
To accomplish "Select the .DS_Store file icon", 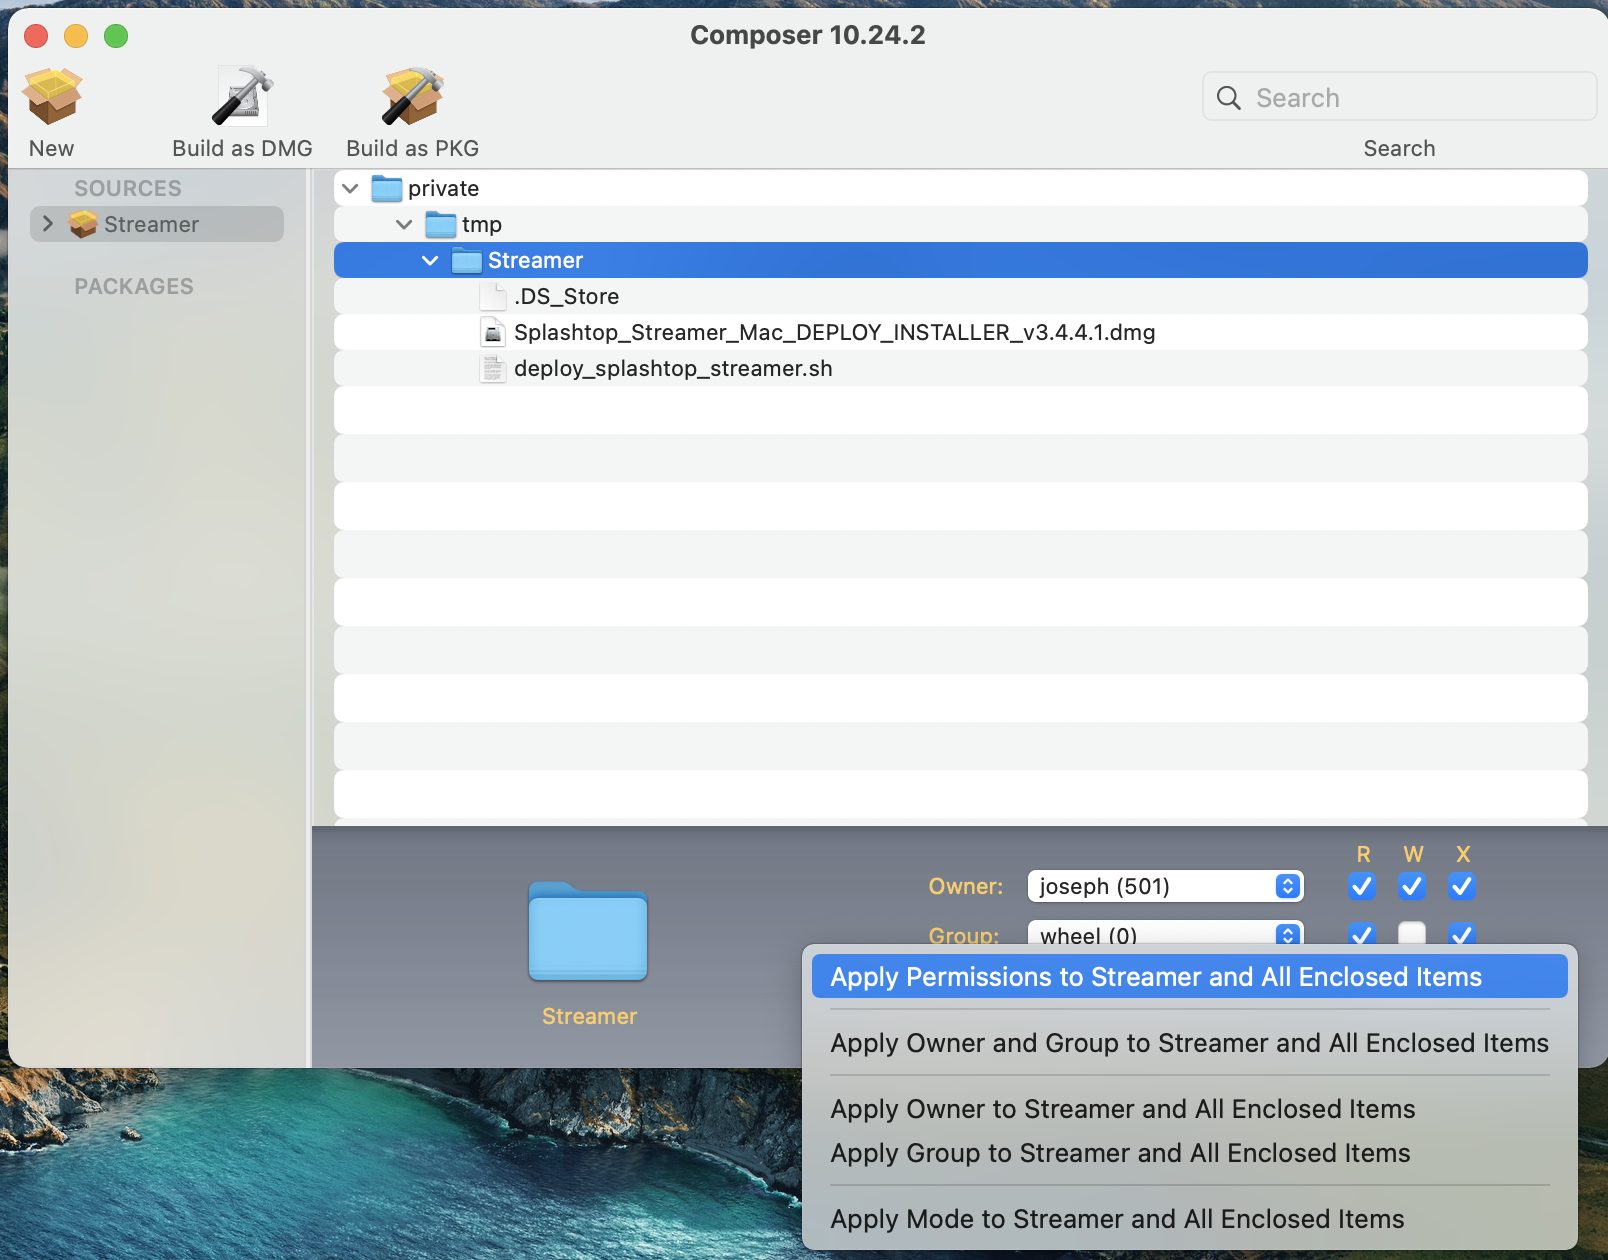I will [x=493, y=295].
